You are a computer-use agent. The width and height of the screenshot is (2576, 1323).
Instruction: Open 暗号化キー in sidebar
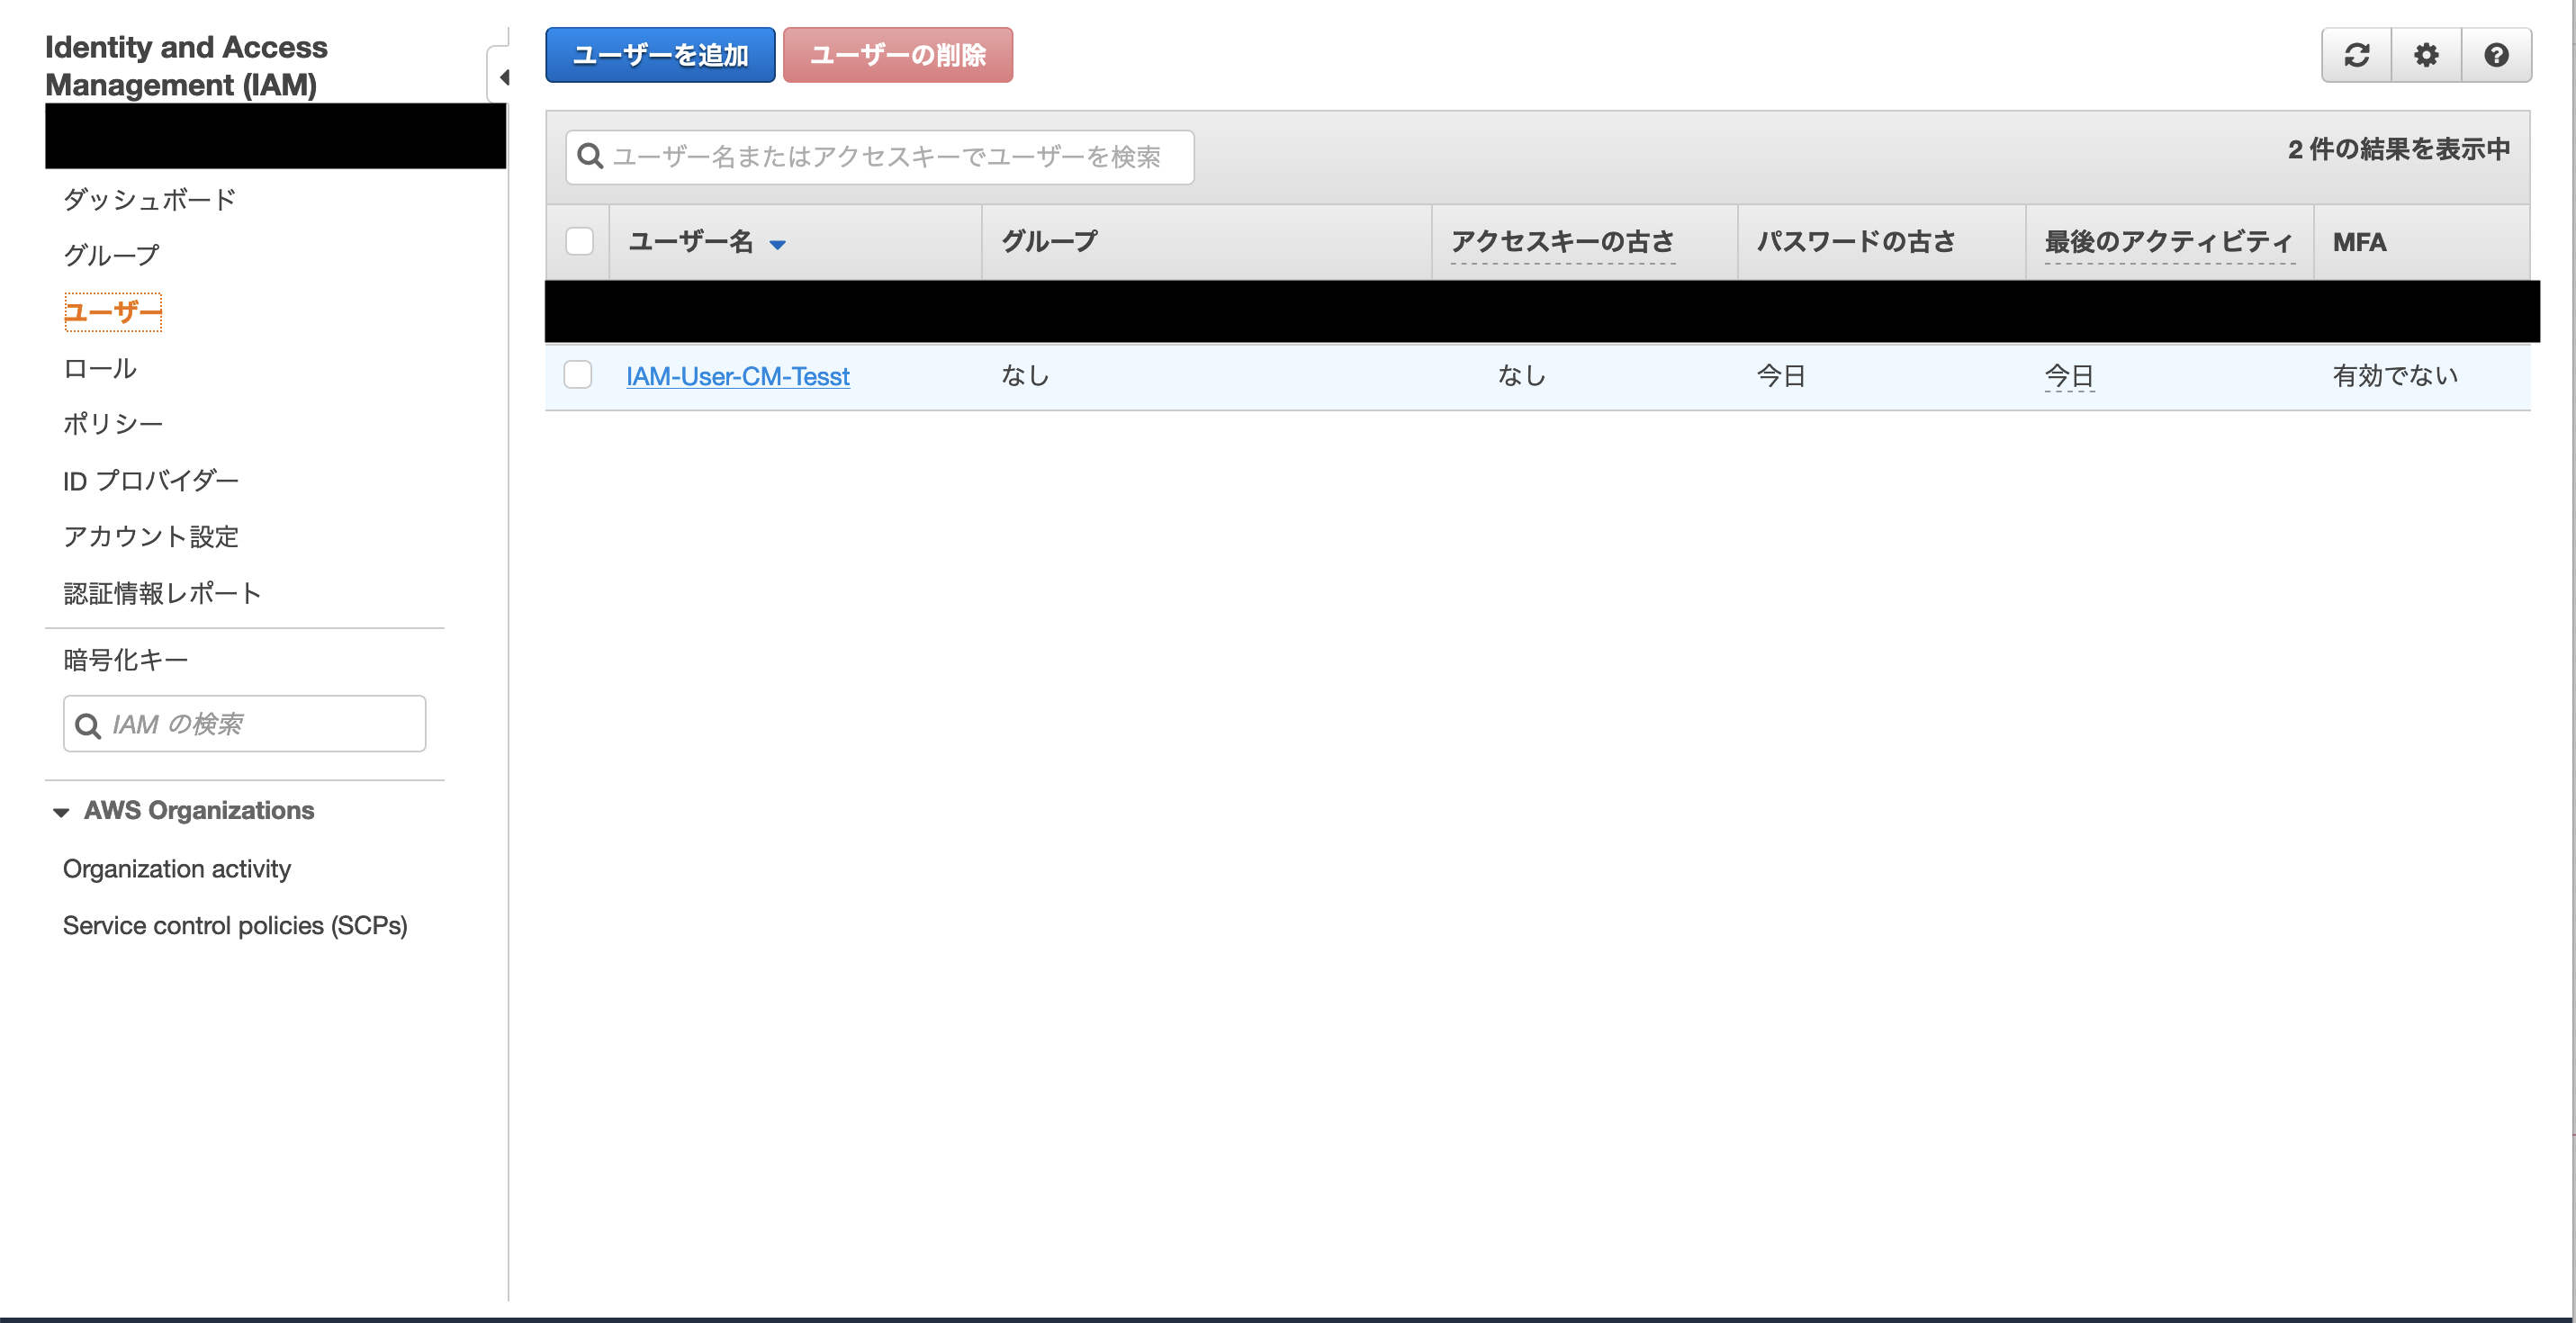pos(126,660)
